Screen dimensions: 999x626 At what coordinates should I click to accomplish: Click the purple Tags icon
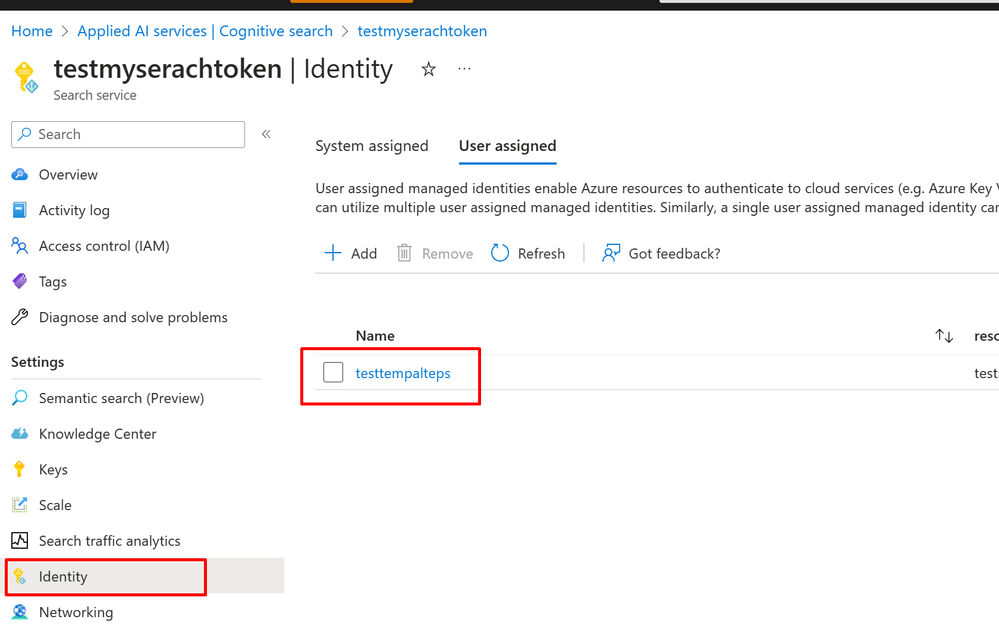[20, 281]
